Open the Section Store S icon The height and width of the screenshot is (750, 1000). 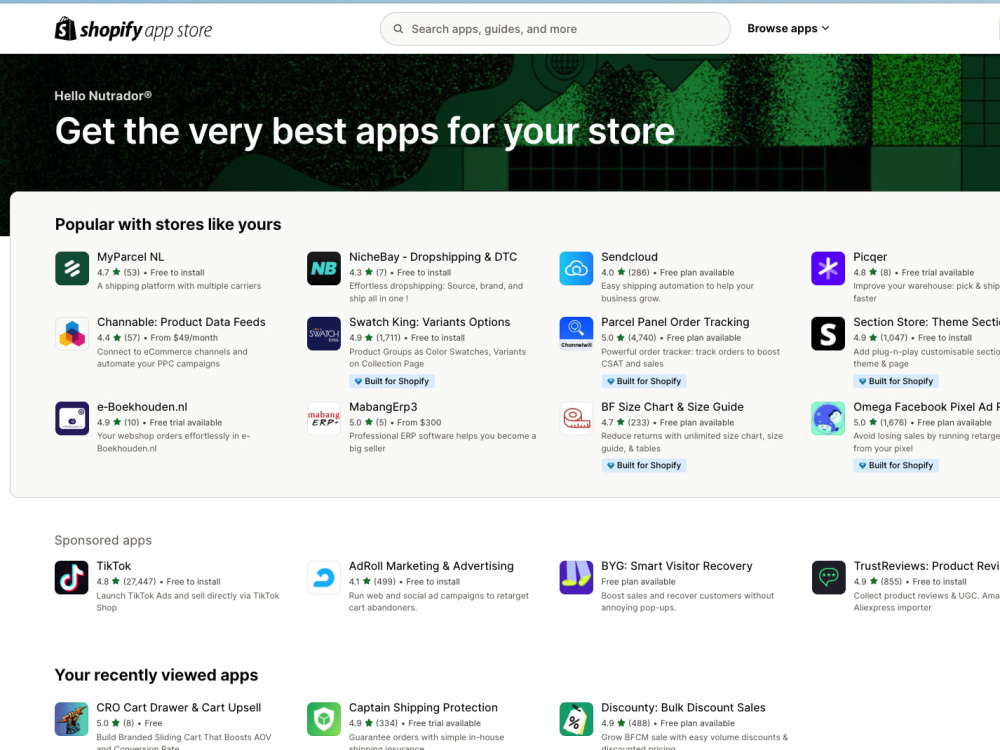828,334
